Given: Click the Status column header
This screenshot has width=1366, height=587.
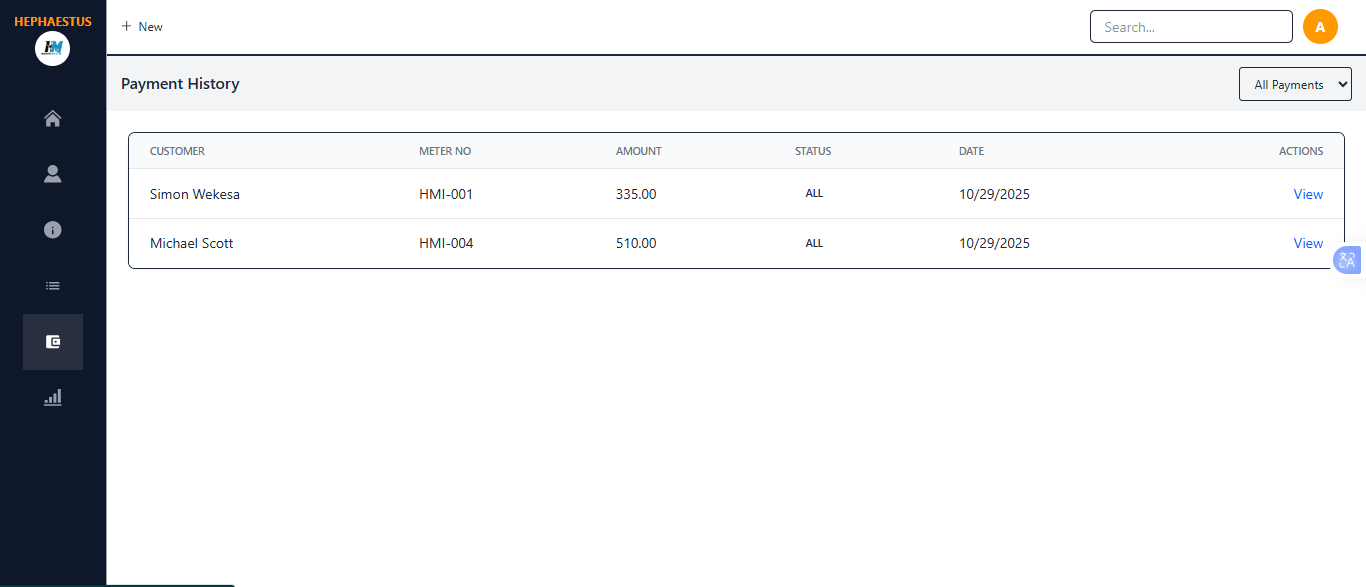Looking at the screenshot, I should click(813, 151).
